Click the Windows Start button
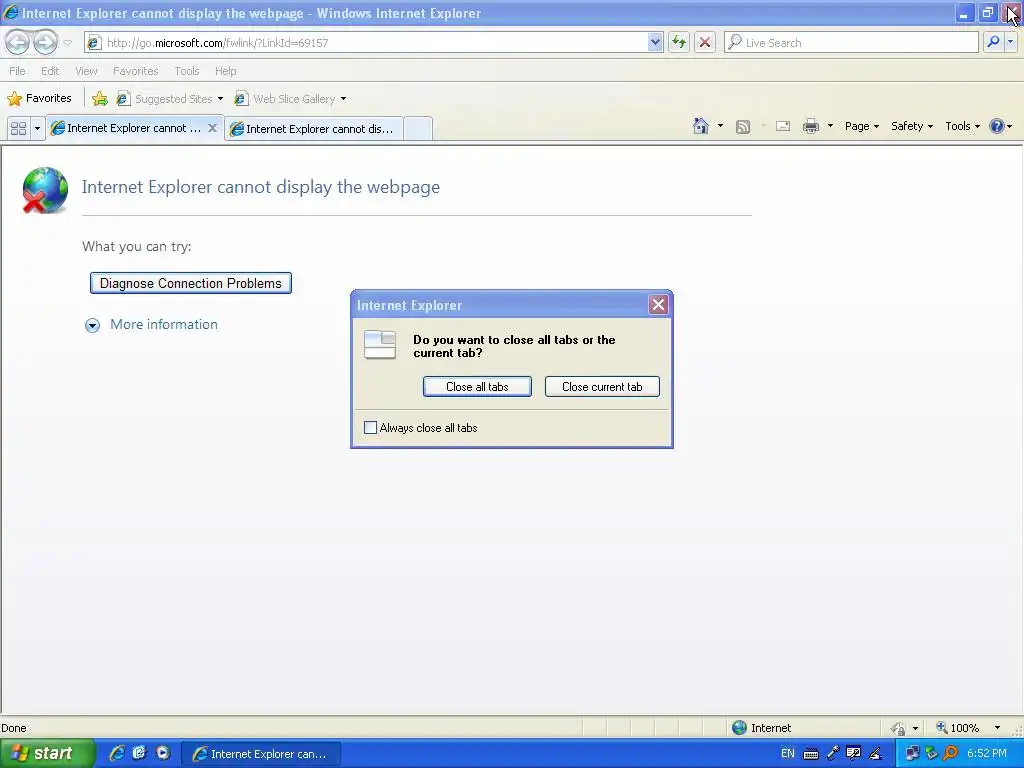The image size is (1024, 768). [46, 753]
